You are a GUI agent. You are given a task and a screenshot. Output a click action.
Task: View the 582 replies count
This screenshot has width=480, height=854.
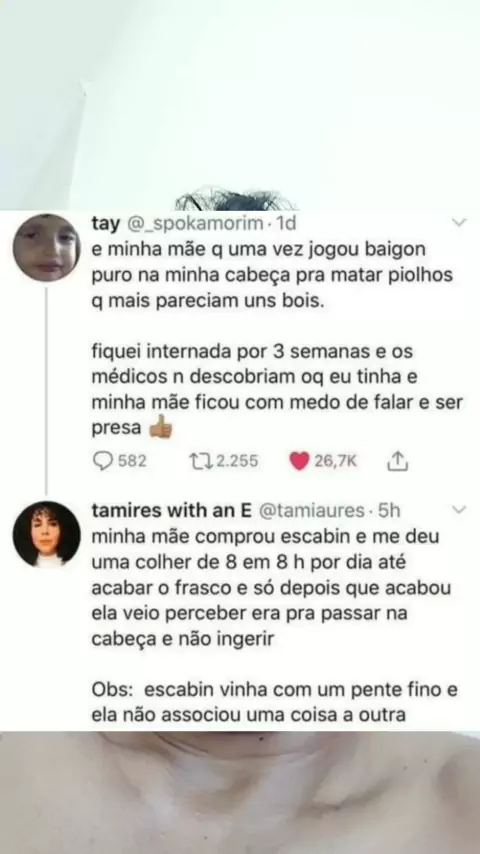(132, 461)
